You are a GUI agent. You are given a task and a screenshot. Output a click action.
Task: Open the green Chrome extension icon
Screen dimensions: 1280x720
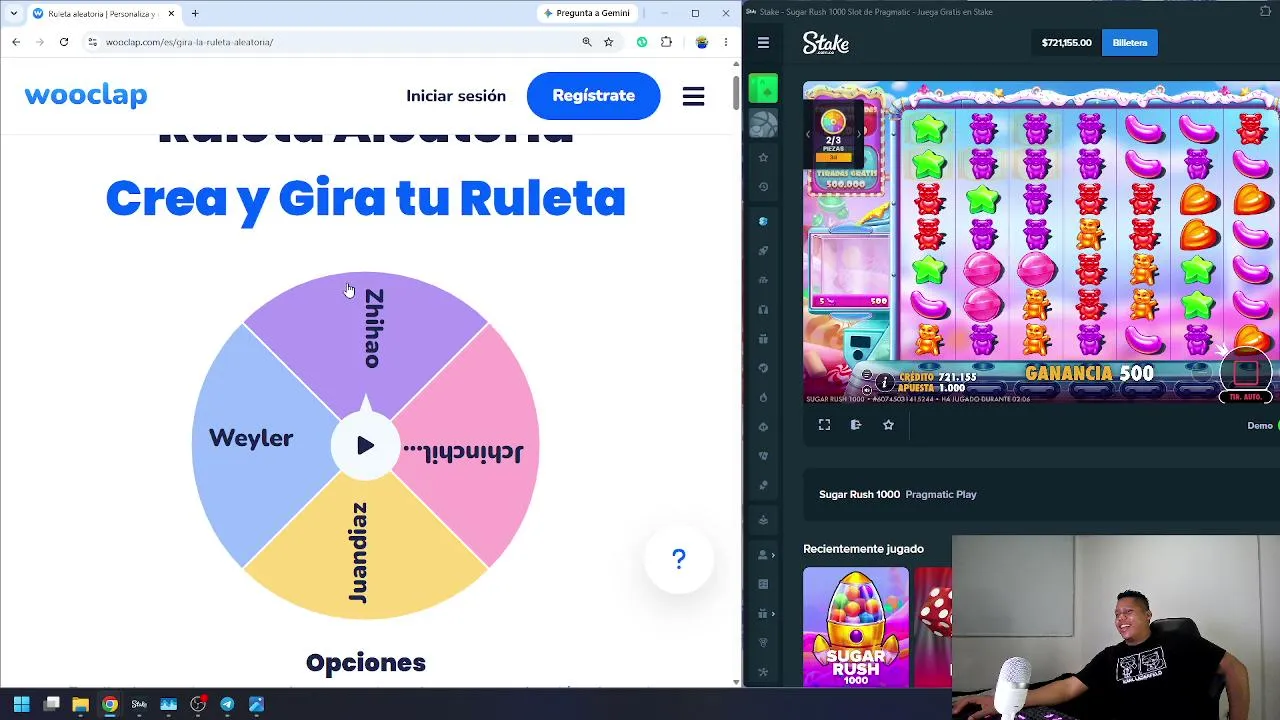pyautogui.click(x=642, y=42)
